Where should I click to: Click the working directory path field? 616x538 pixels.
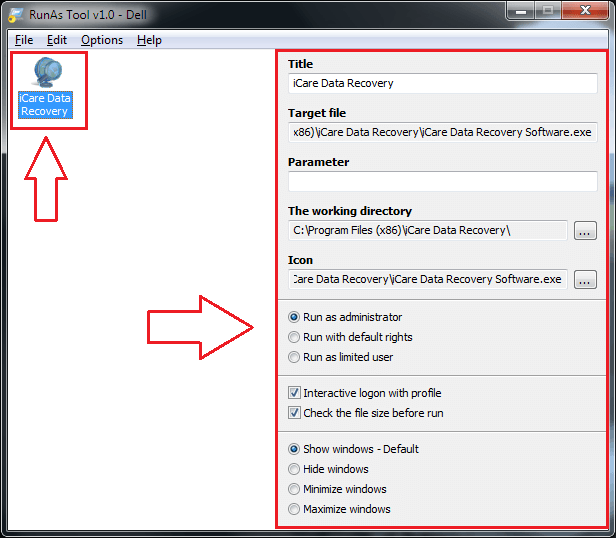428,230
